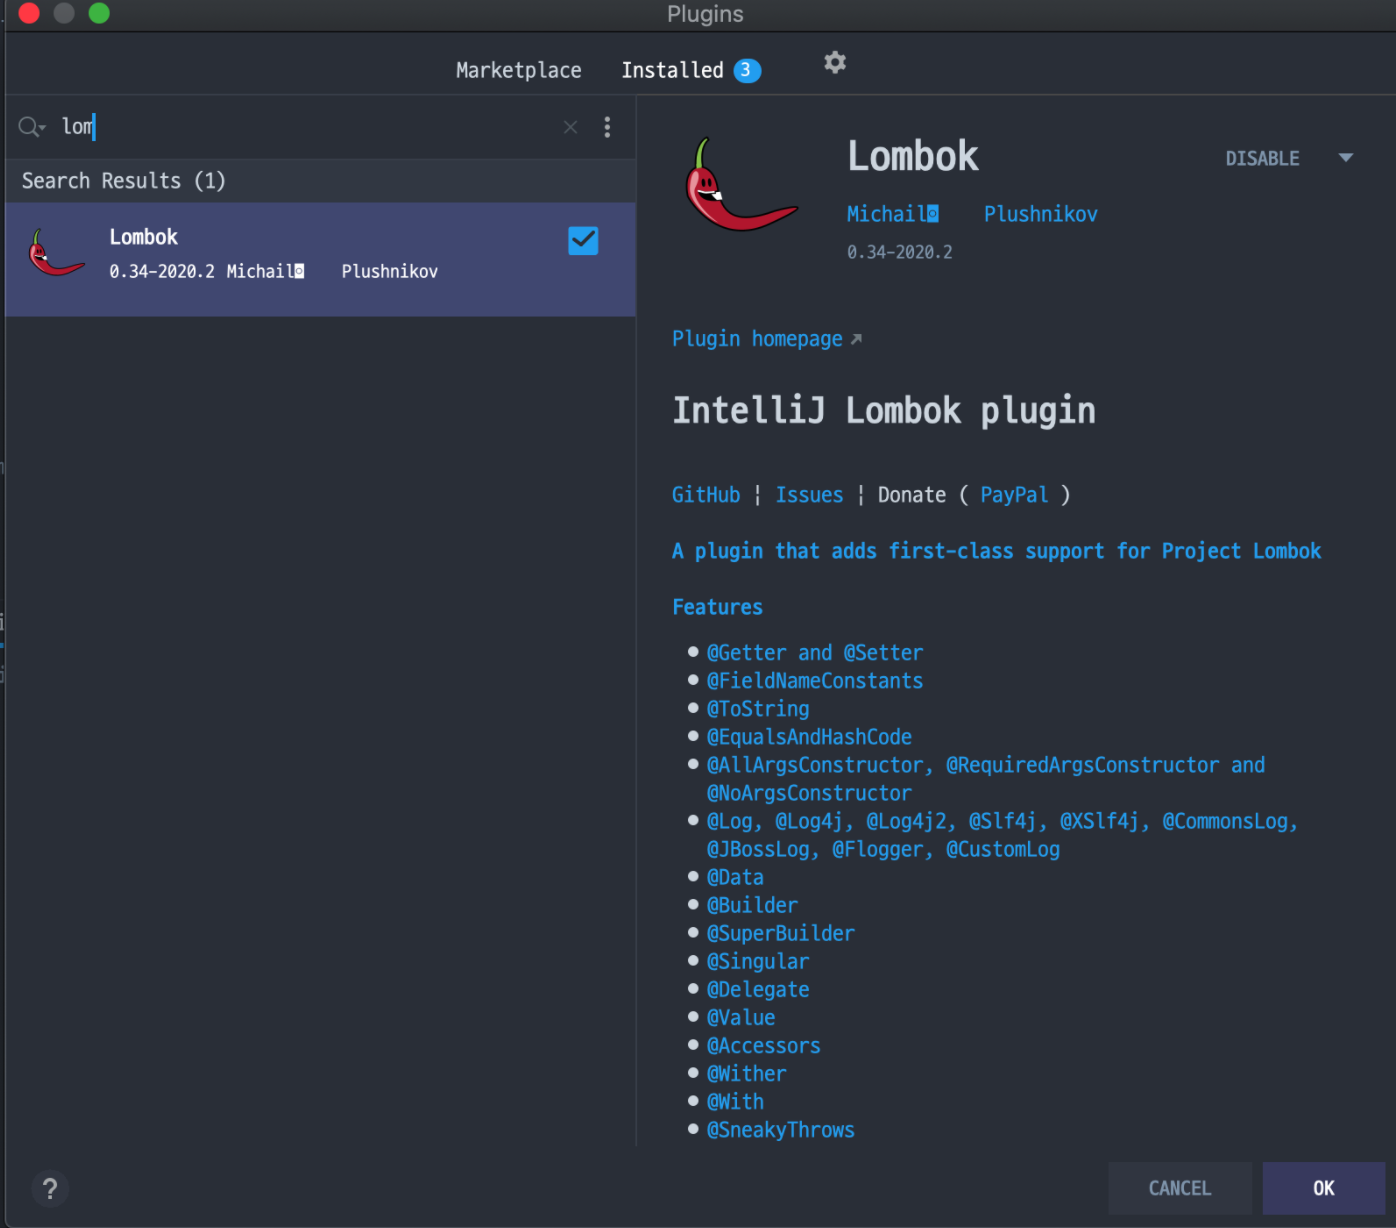Click the @Data feature link
Screen dimensions: 1396x1228
735,877
